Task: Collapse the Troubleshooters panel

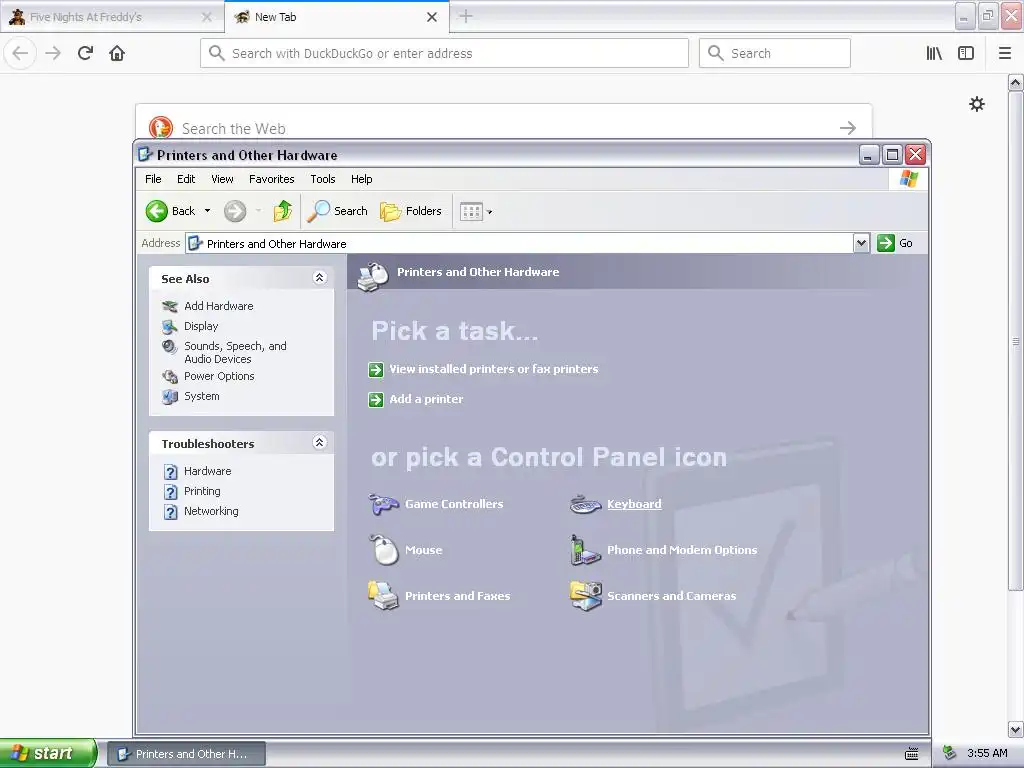Action: tap(319, 443)
